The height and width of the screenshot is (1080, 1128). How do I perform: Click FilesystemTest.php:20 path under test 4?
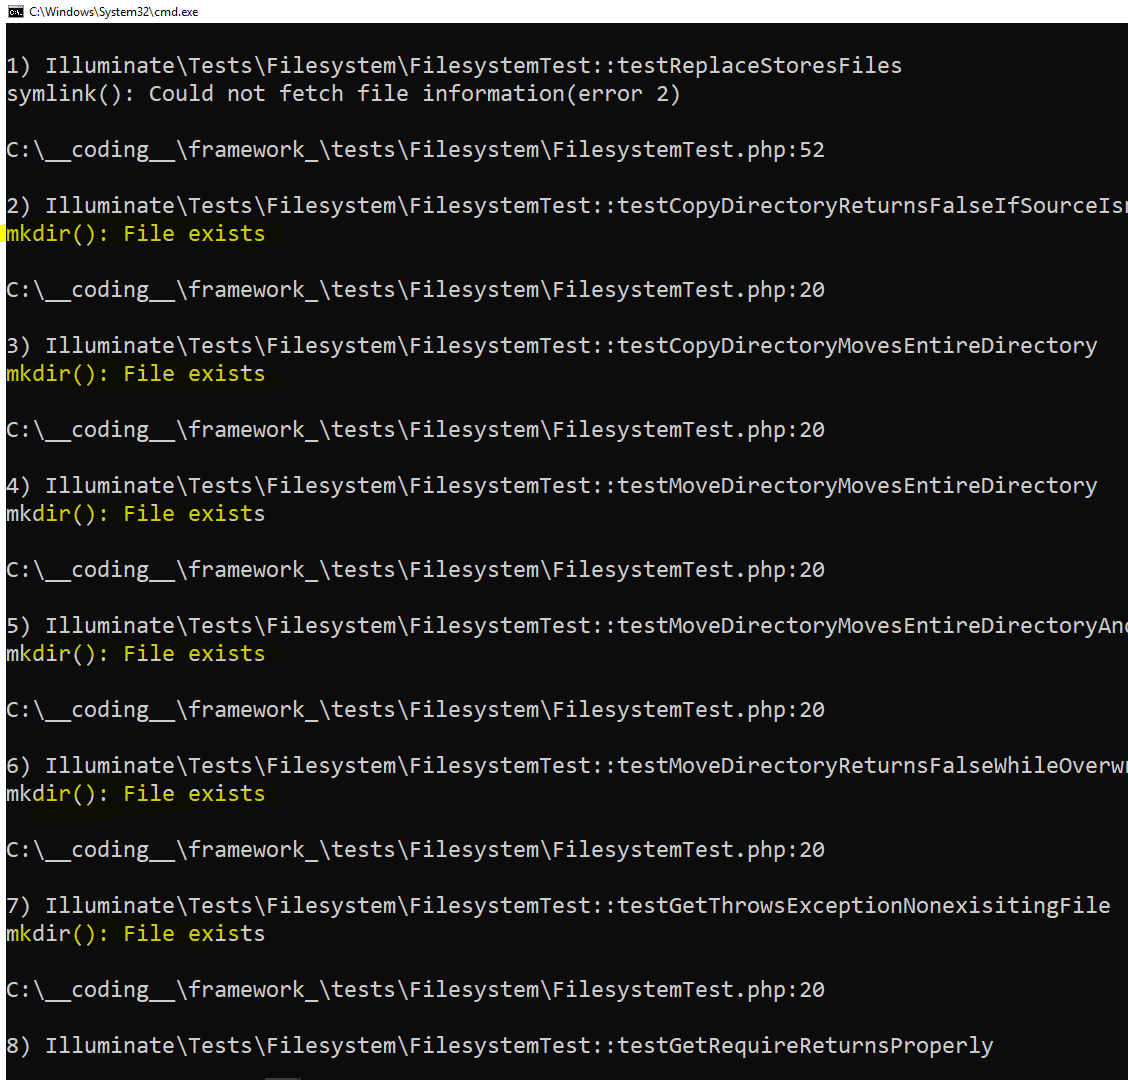click(415, 570)
